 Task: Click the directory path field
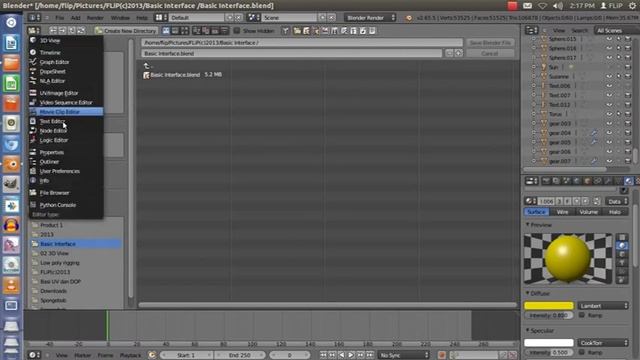pos(302,42)
